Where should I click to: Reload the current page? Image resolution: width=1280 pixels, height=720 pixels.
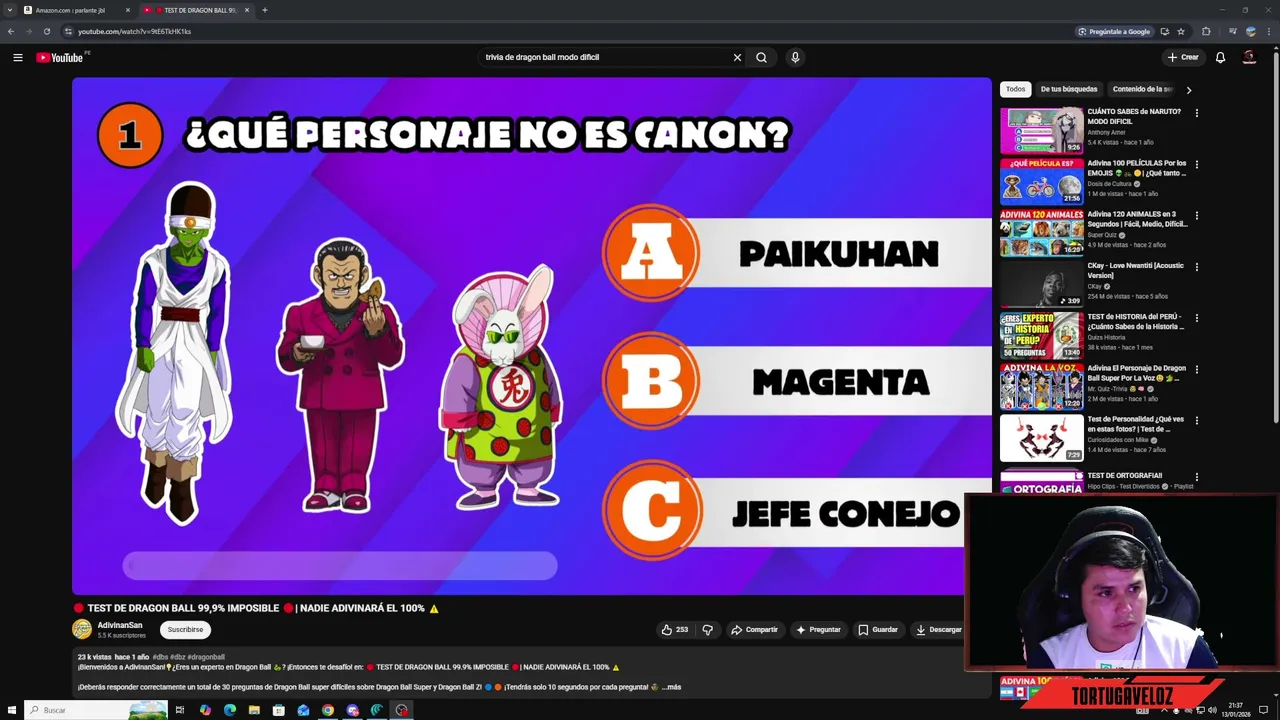(46, 31)
